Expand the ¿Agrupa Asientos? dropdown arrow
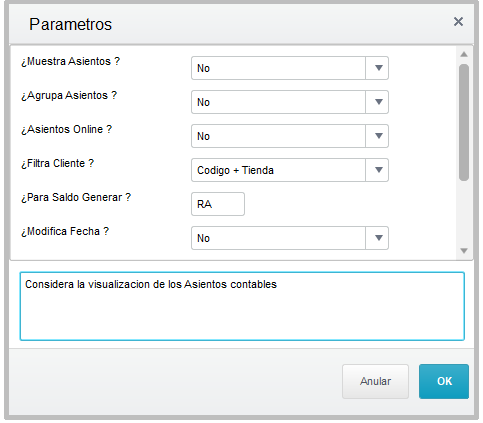The width and height of the screenshot is (483, 423). (x=378, y=102)
